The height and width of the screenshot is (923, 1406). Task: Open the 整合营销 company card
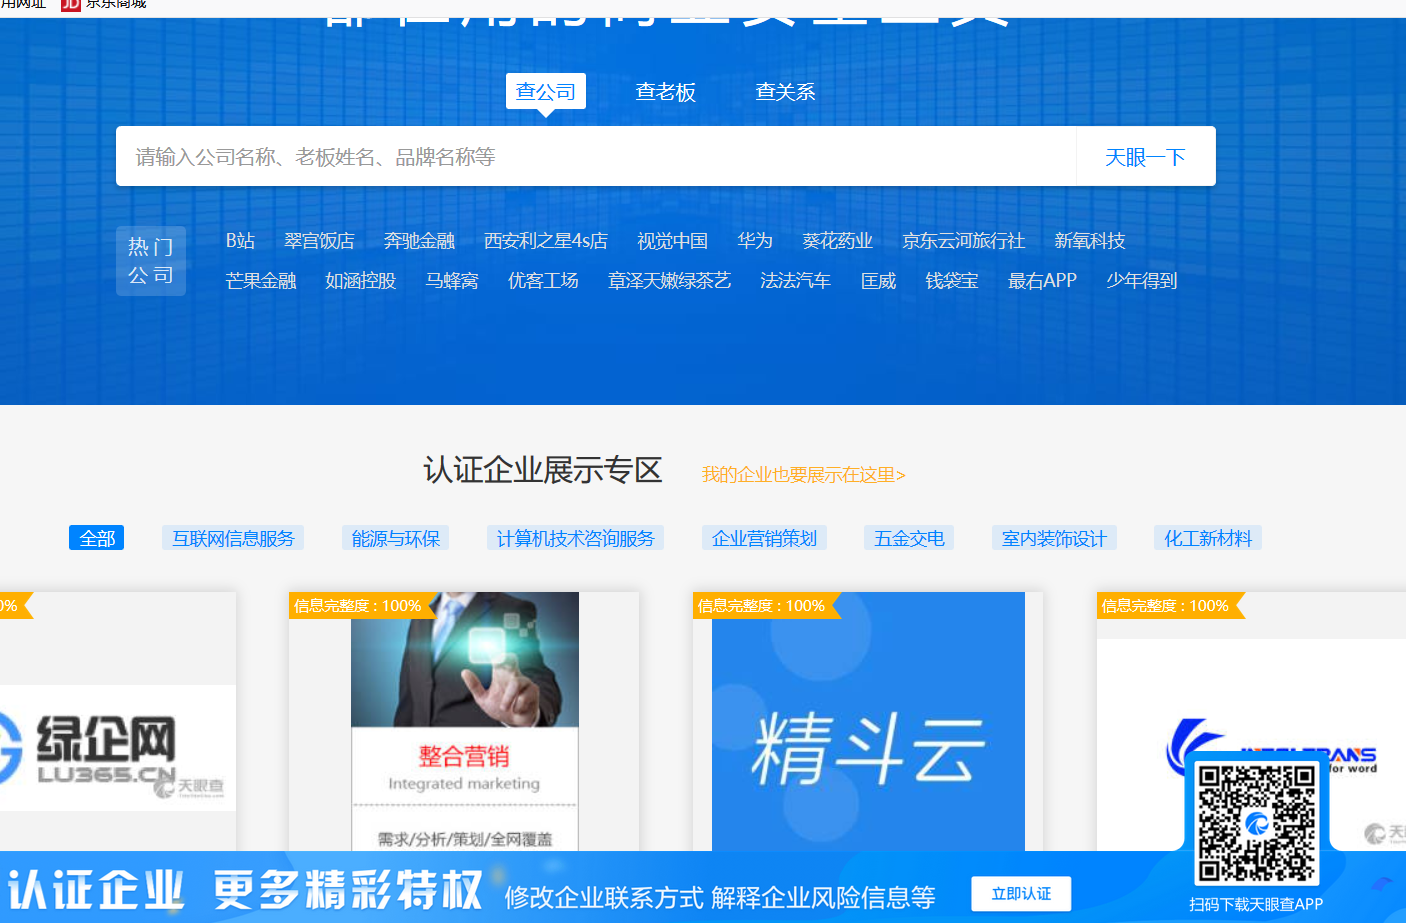click(x=464, y=722)
